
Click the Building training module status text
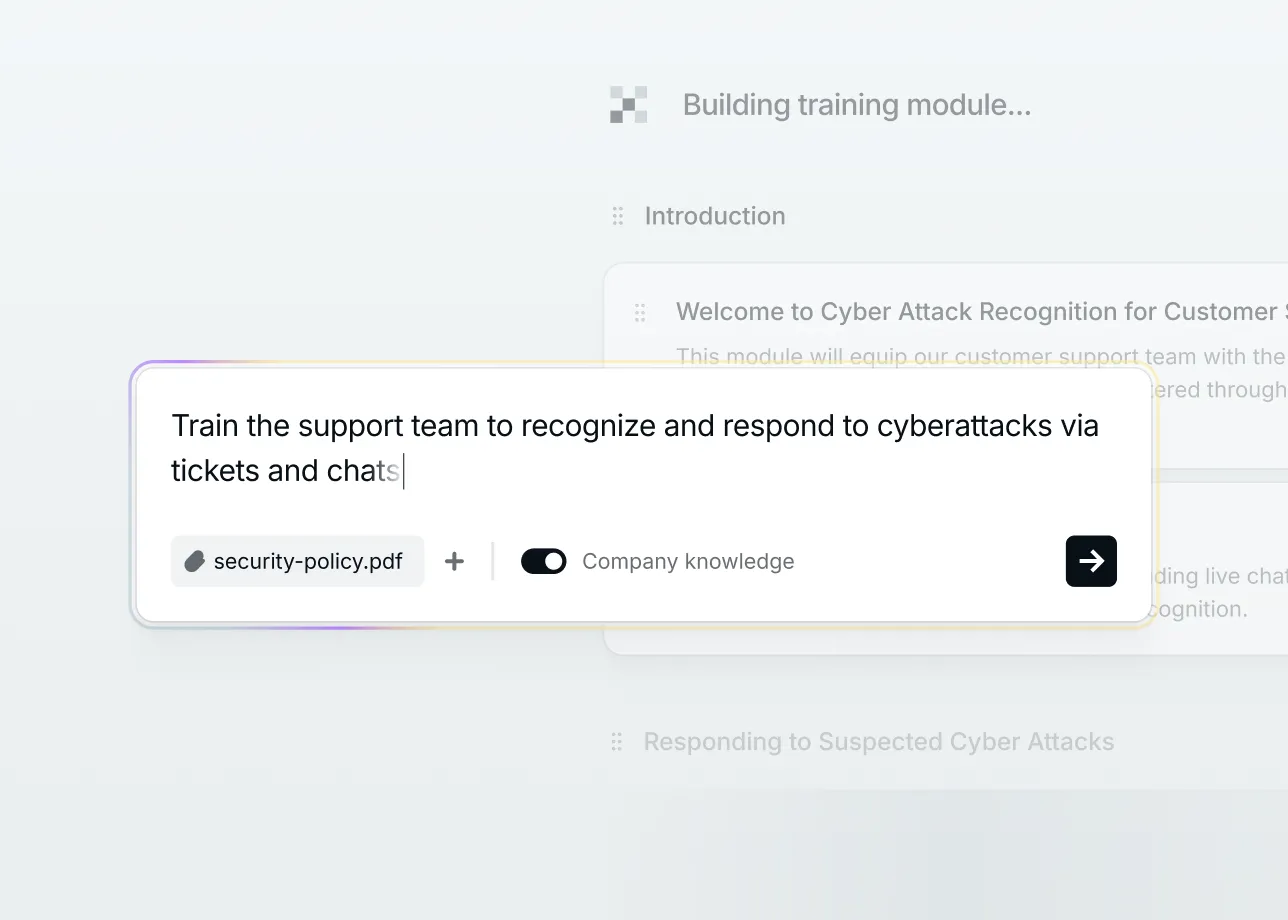click(x=856, y=105)
